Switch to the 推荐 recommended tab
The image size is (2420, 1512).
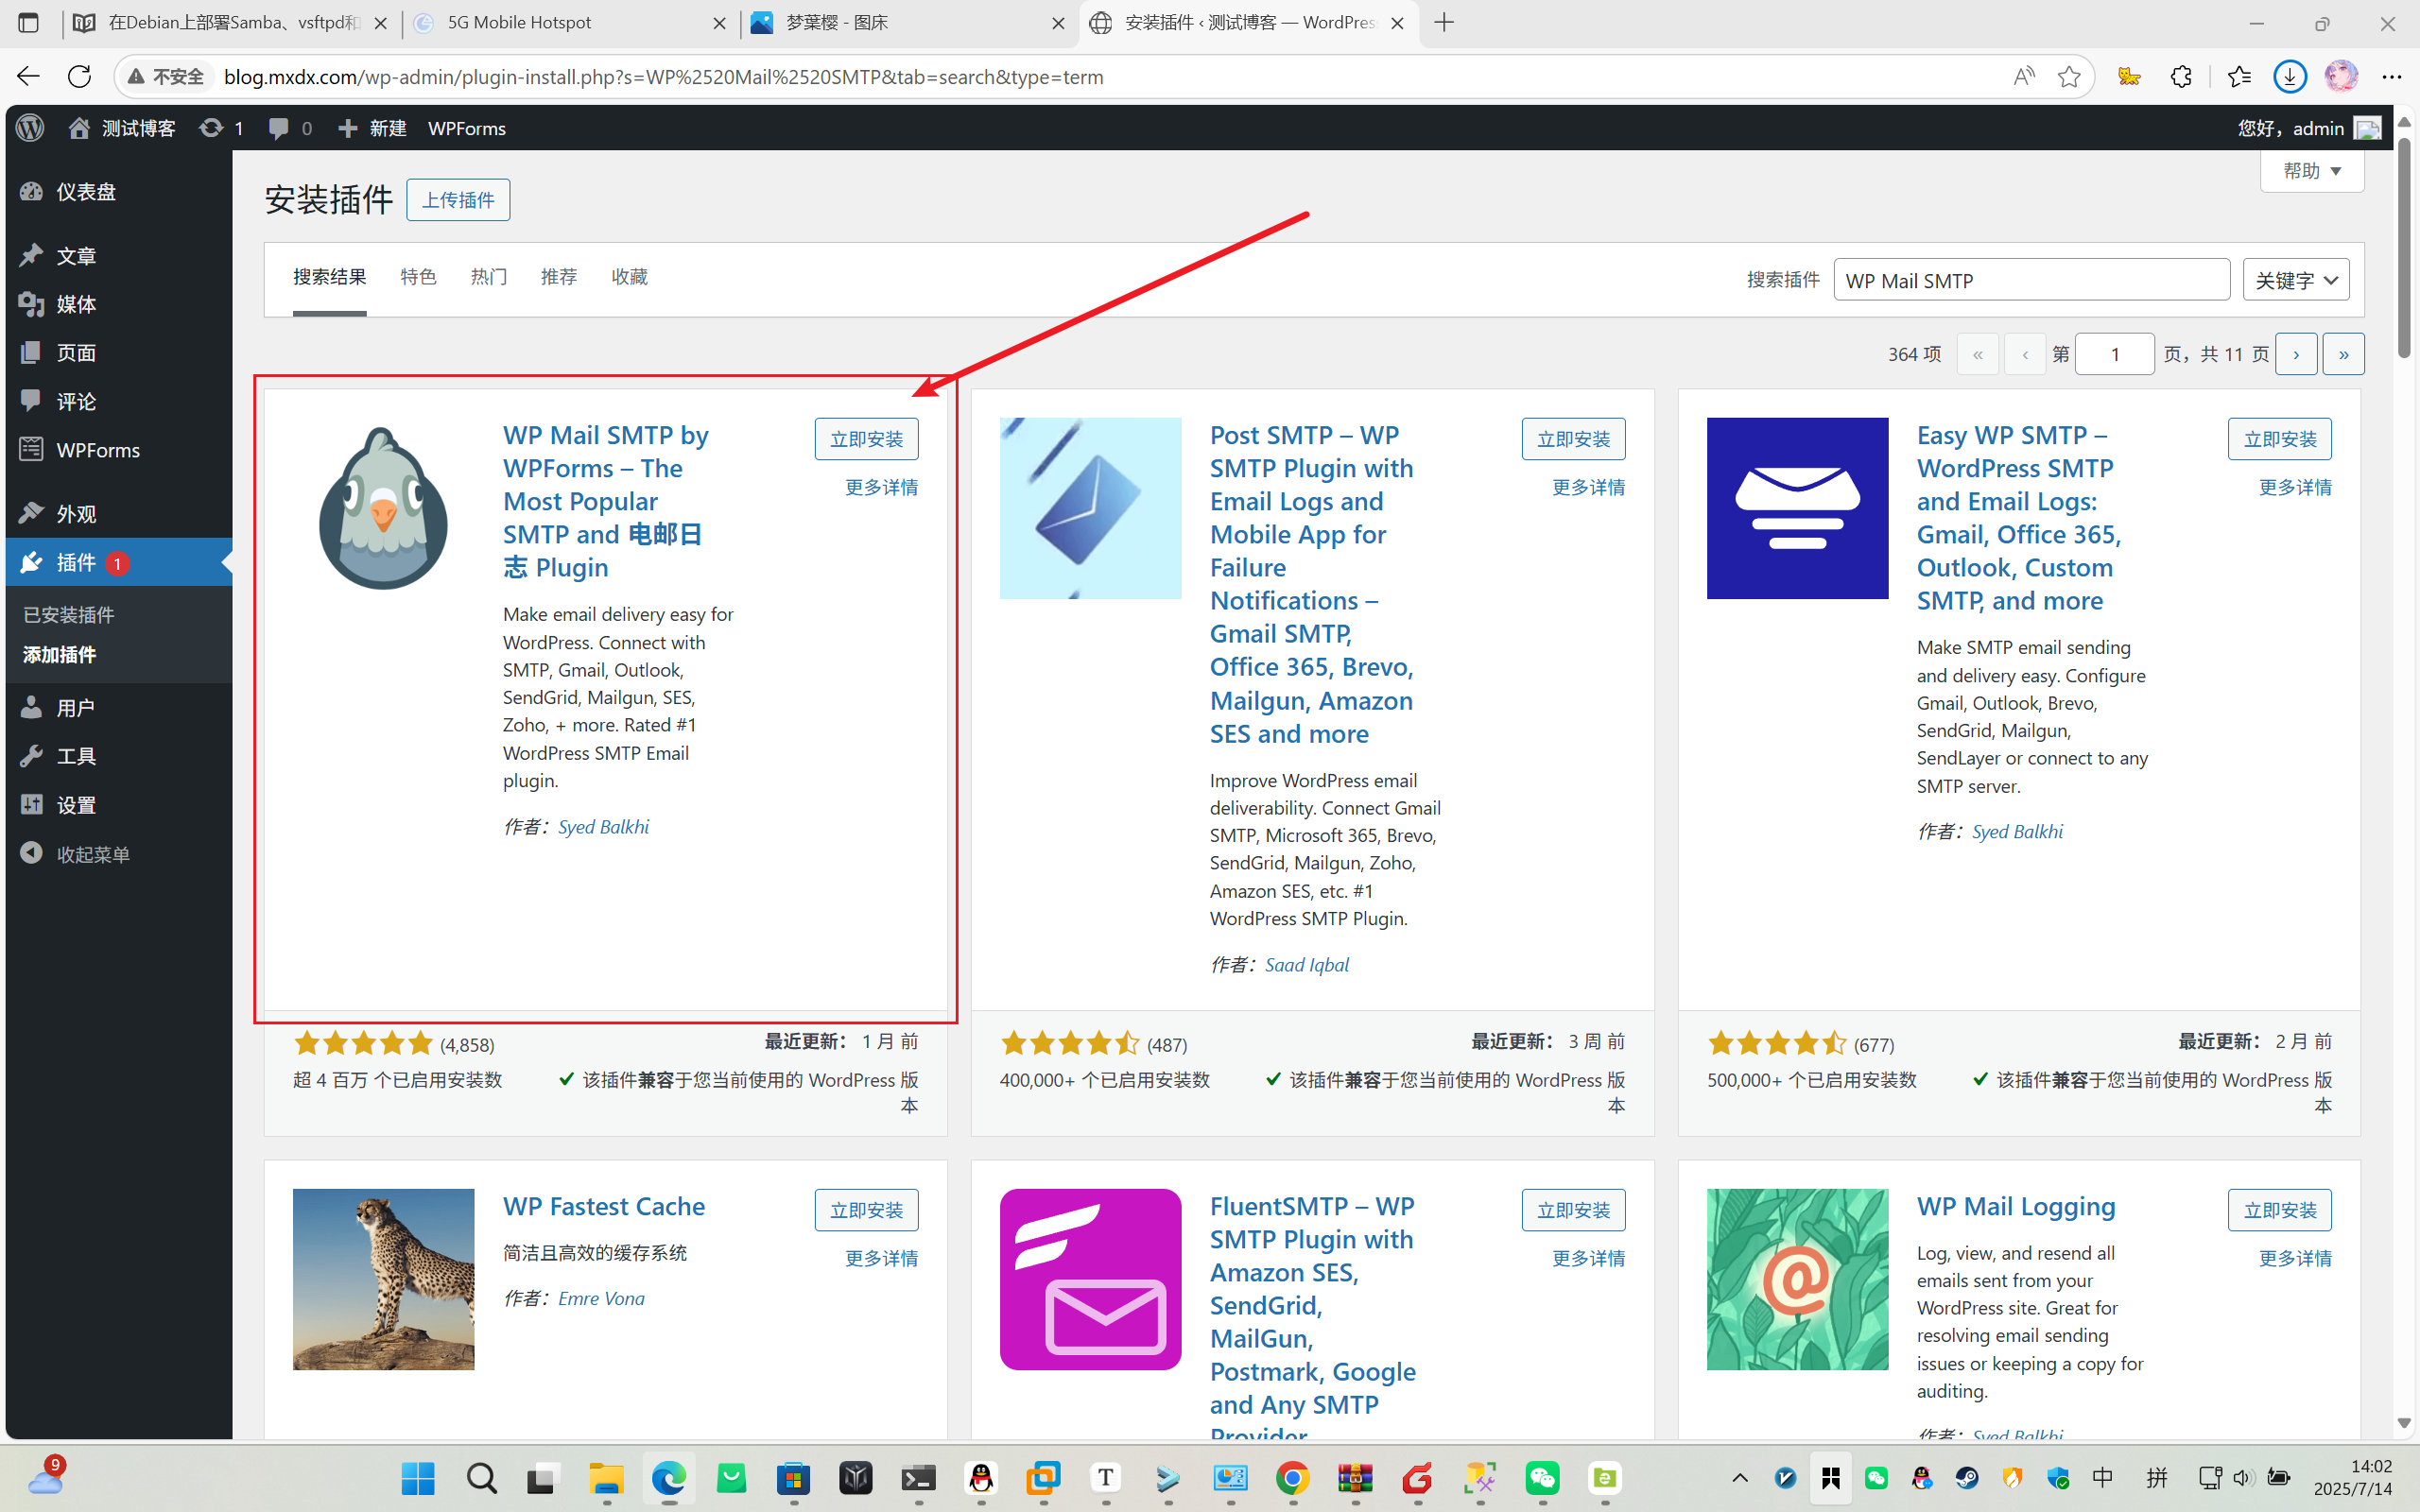click(x=559, y=277)
